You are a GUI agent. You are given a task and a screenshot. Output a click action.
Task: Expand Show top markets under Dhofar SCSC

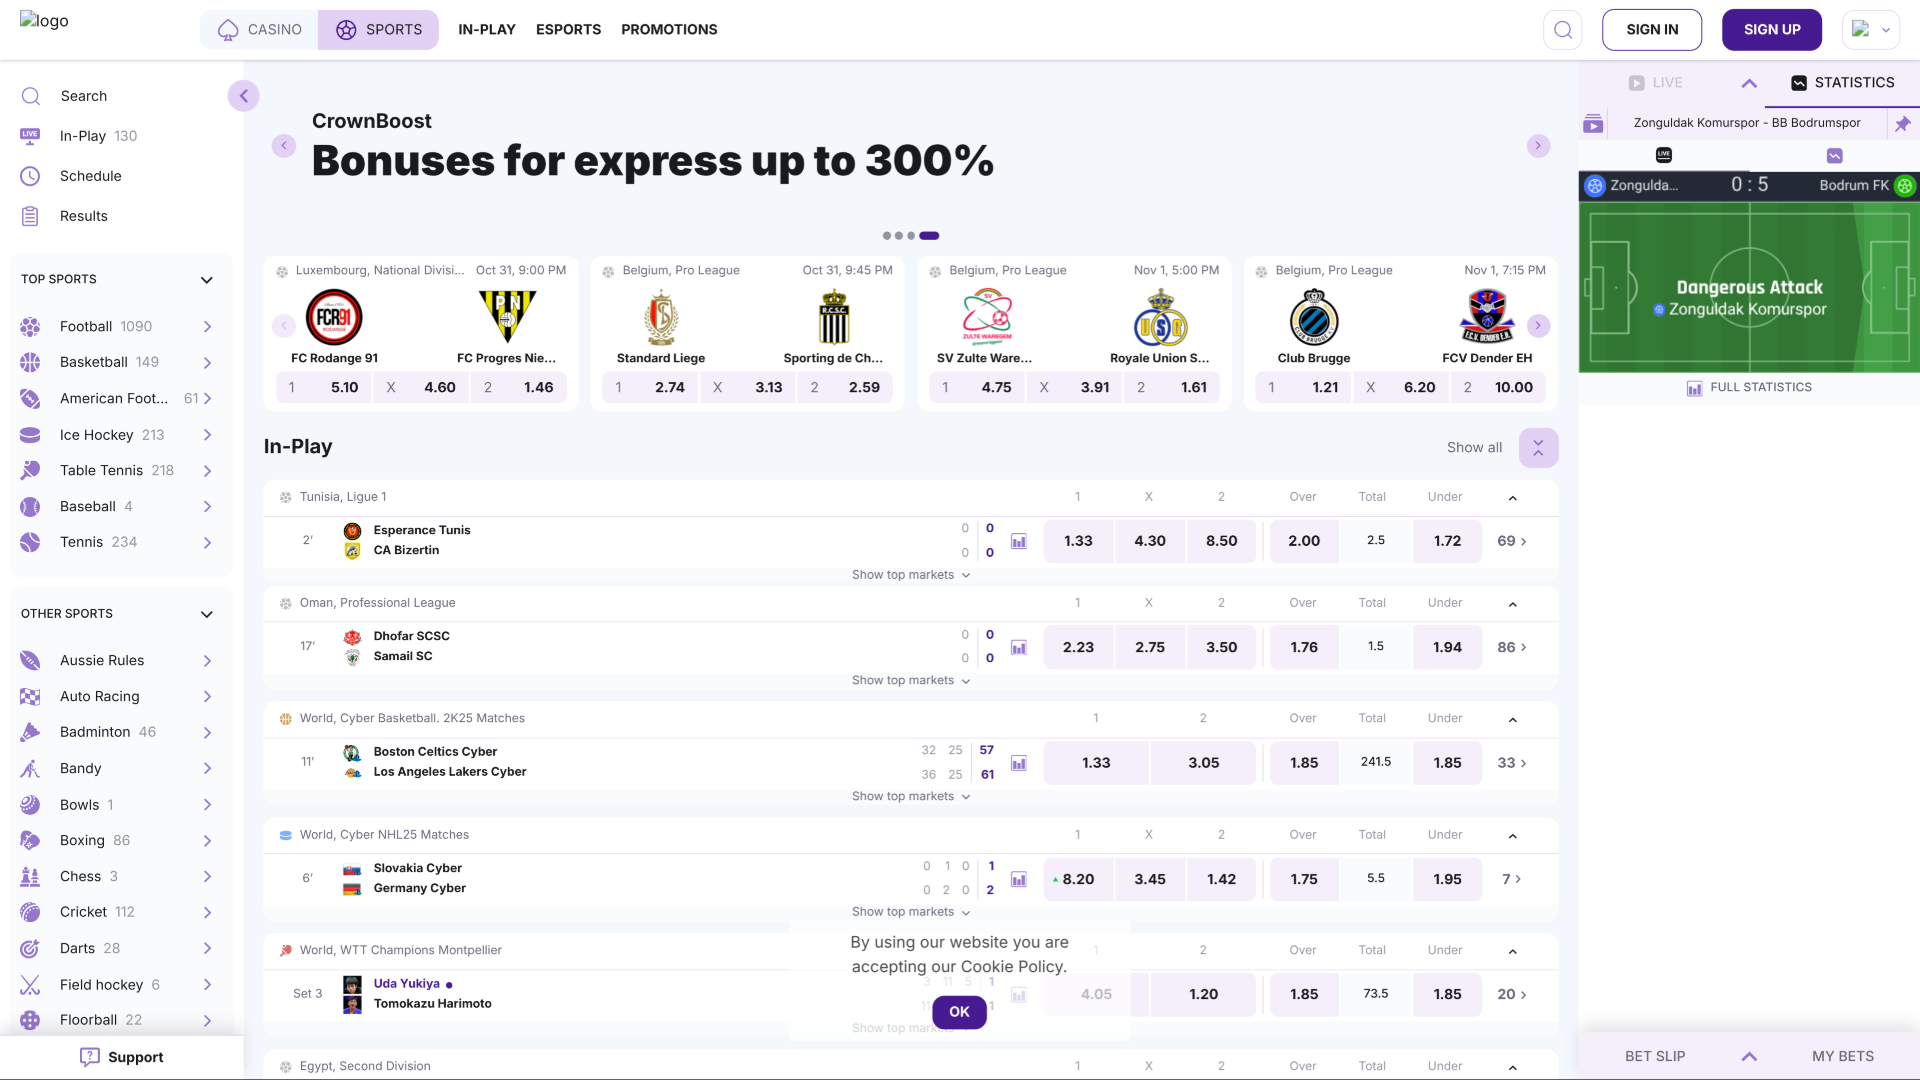pyautogui.click(x=910, y=681)
